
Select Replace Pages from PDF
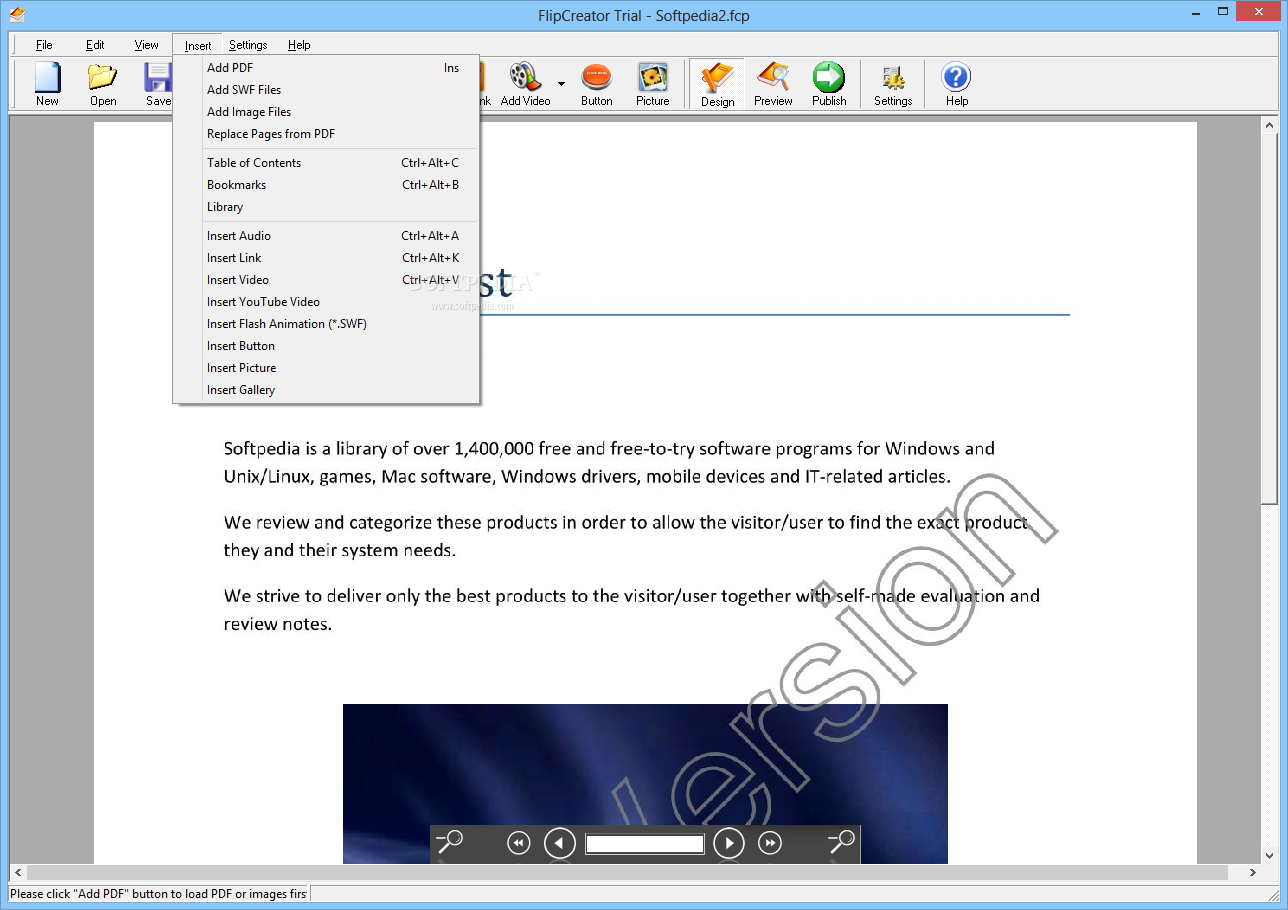tap(326, 134)
